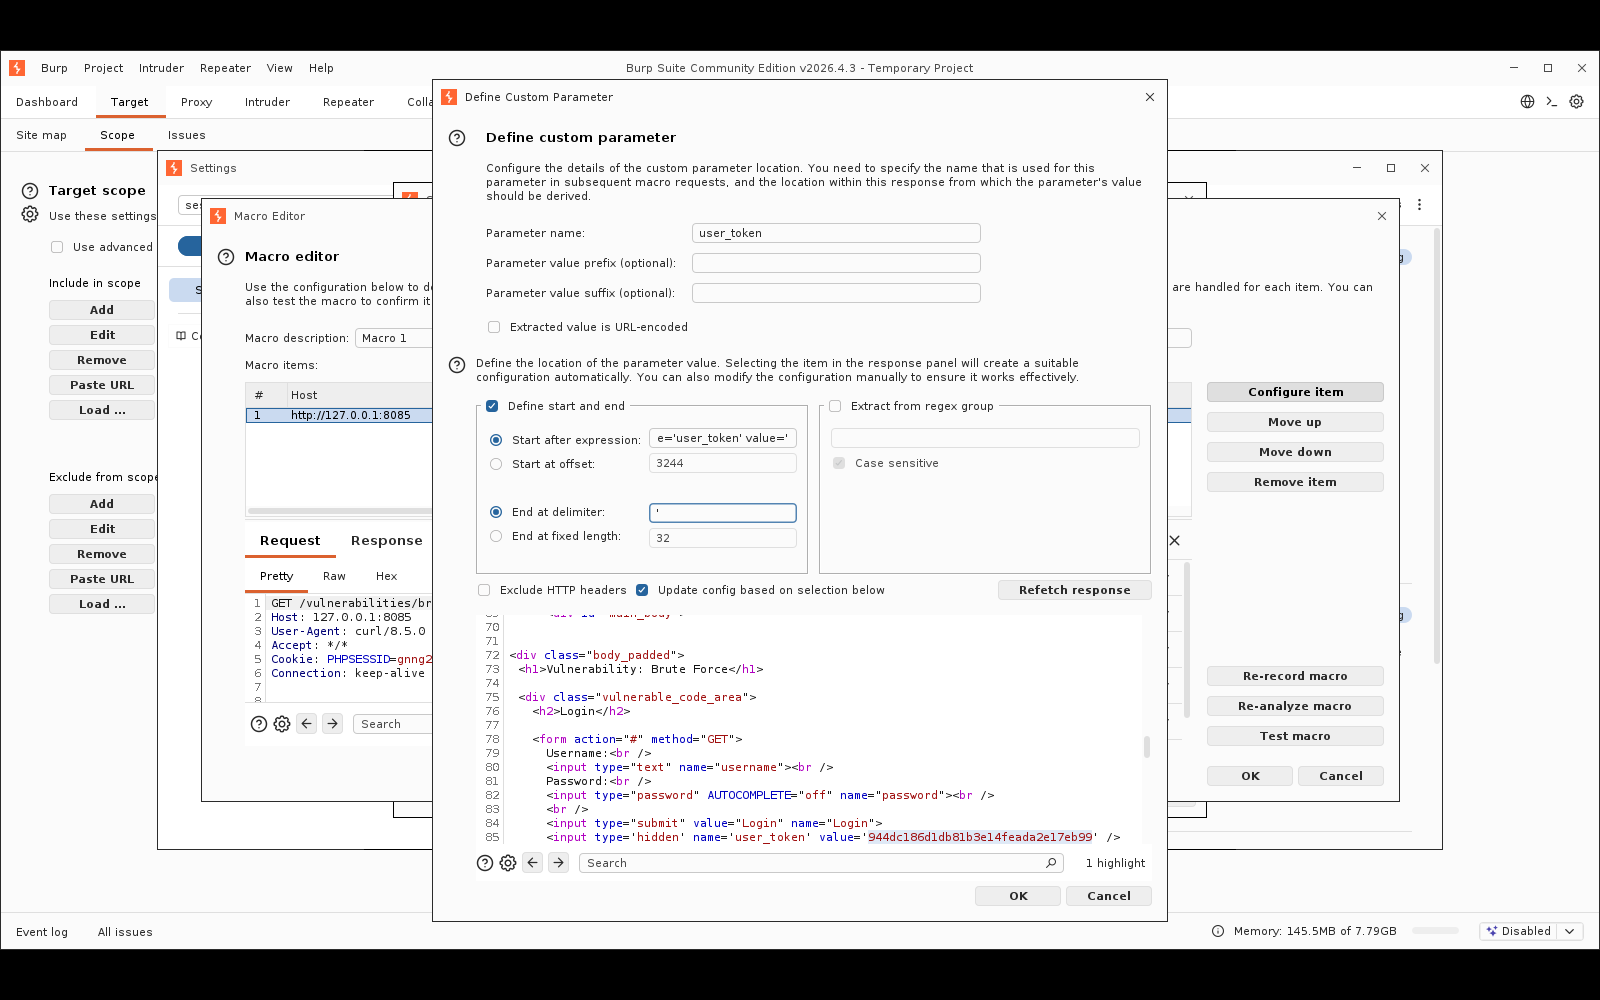Click the Configure item button

[x=1295, y=392]
